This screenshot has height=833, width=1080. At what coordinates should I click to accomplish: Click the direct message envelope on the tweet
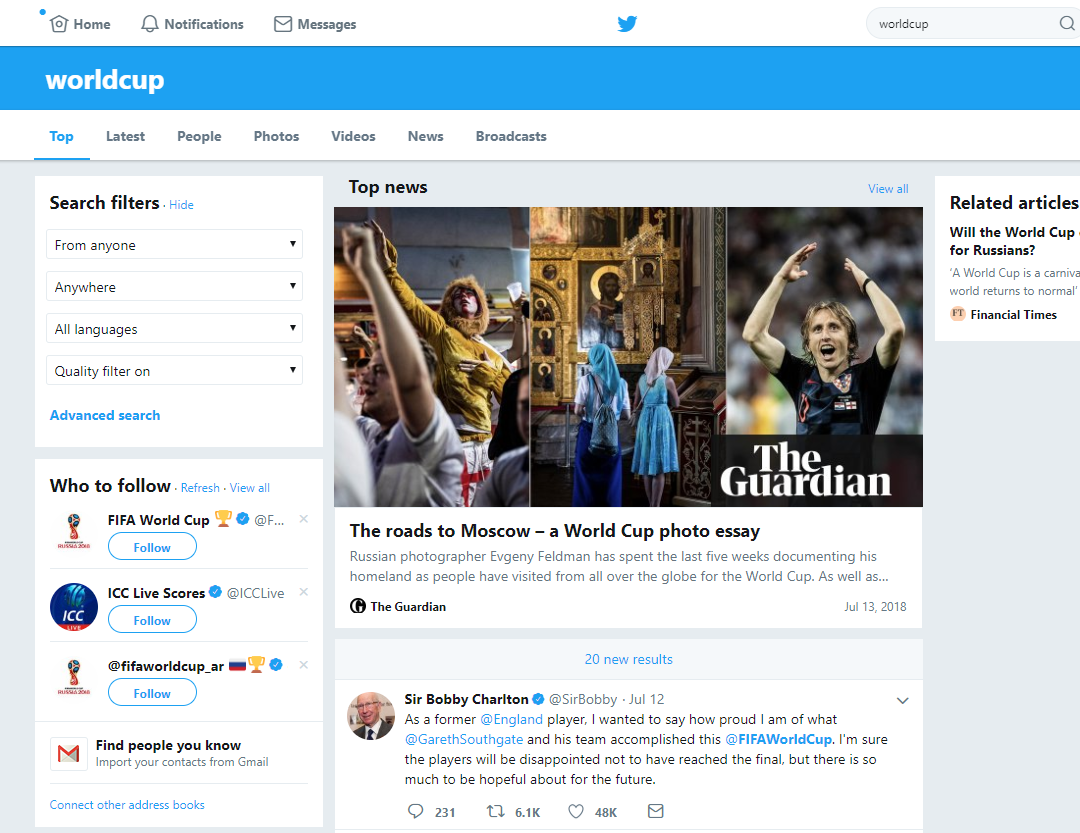[x=656, y=811]
